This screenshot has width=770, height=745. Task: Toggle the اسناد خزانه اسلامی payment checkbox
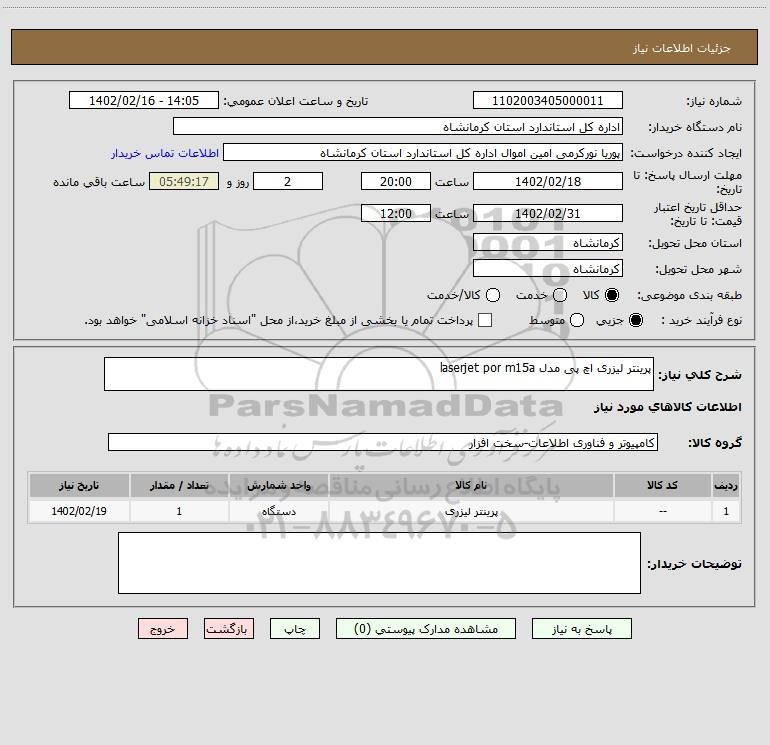coord(485,320)
